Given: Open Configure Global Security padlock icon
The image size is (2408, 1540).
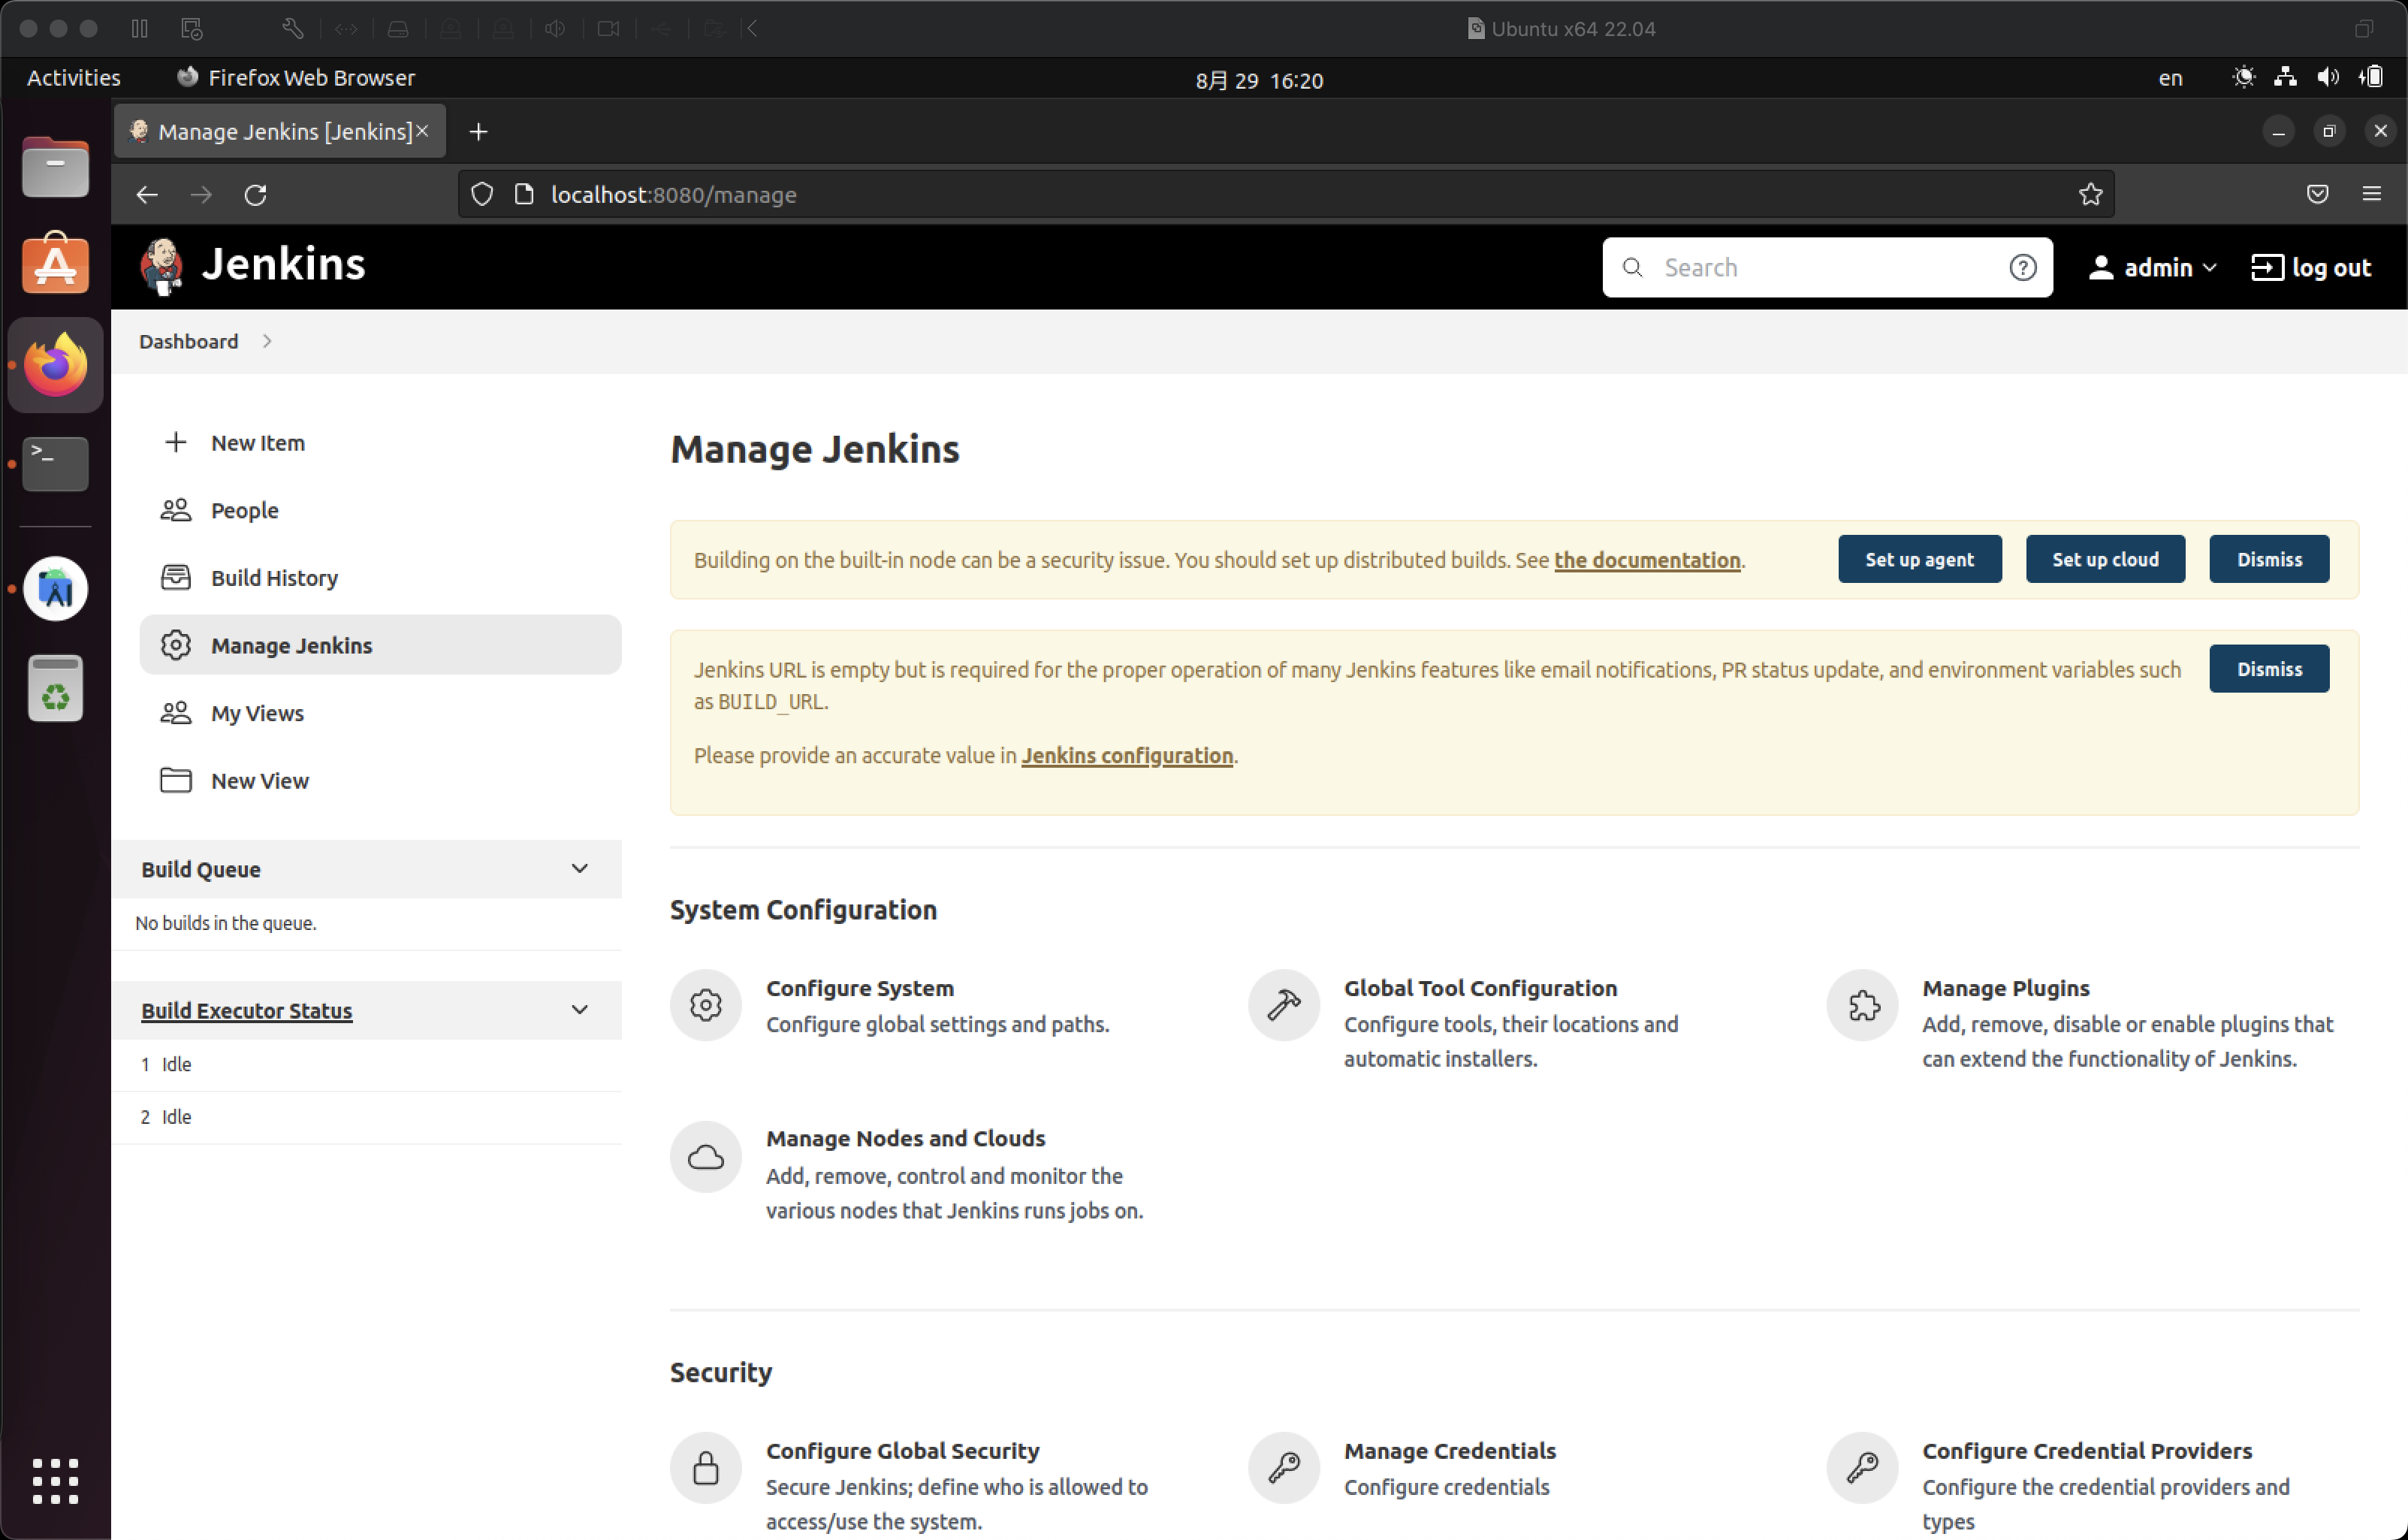Looking at the screenshot, I should 706,1468.
